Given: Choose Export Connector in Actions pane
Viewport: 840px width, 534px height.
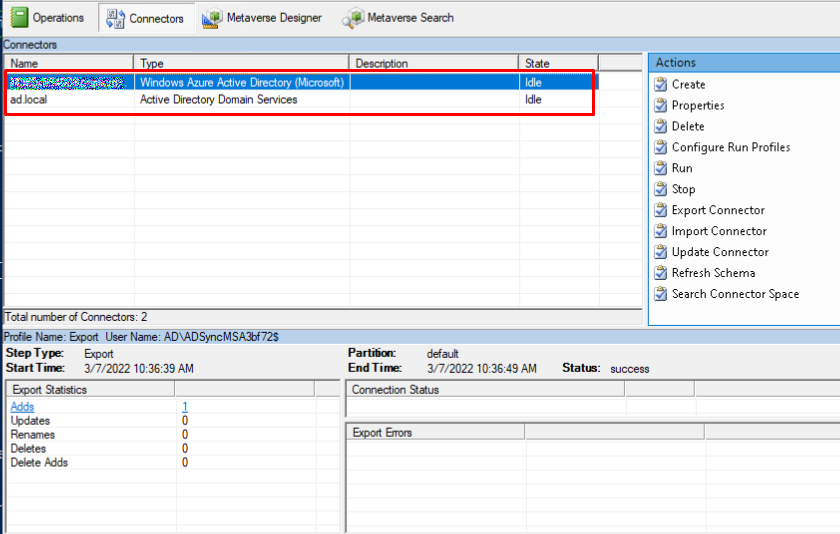Looking at the screenshot, I should (718, 211).
